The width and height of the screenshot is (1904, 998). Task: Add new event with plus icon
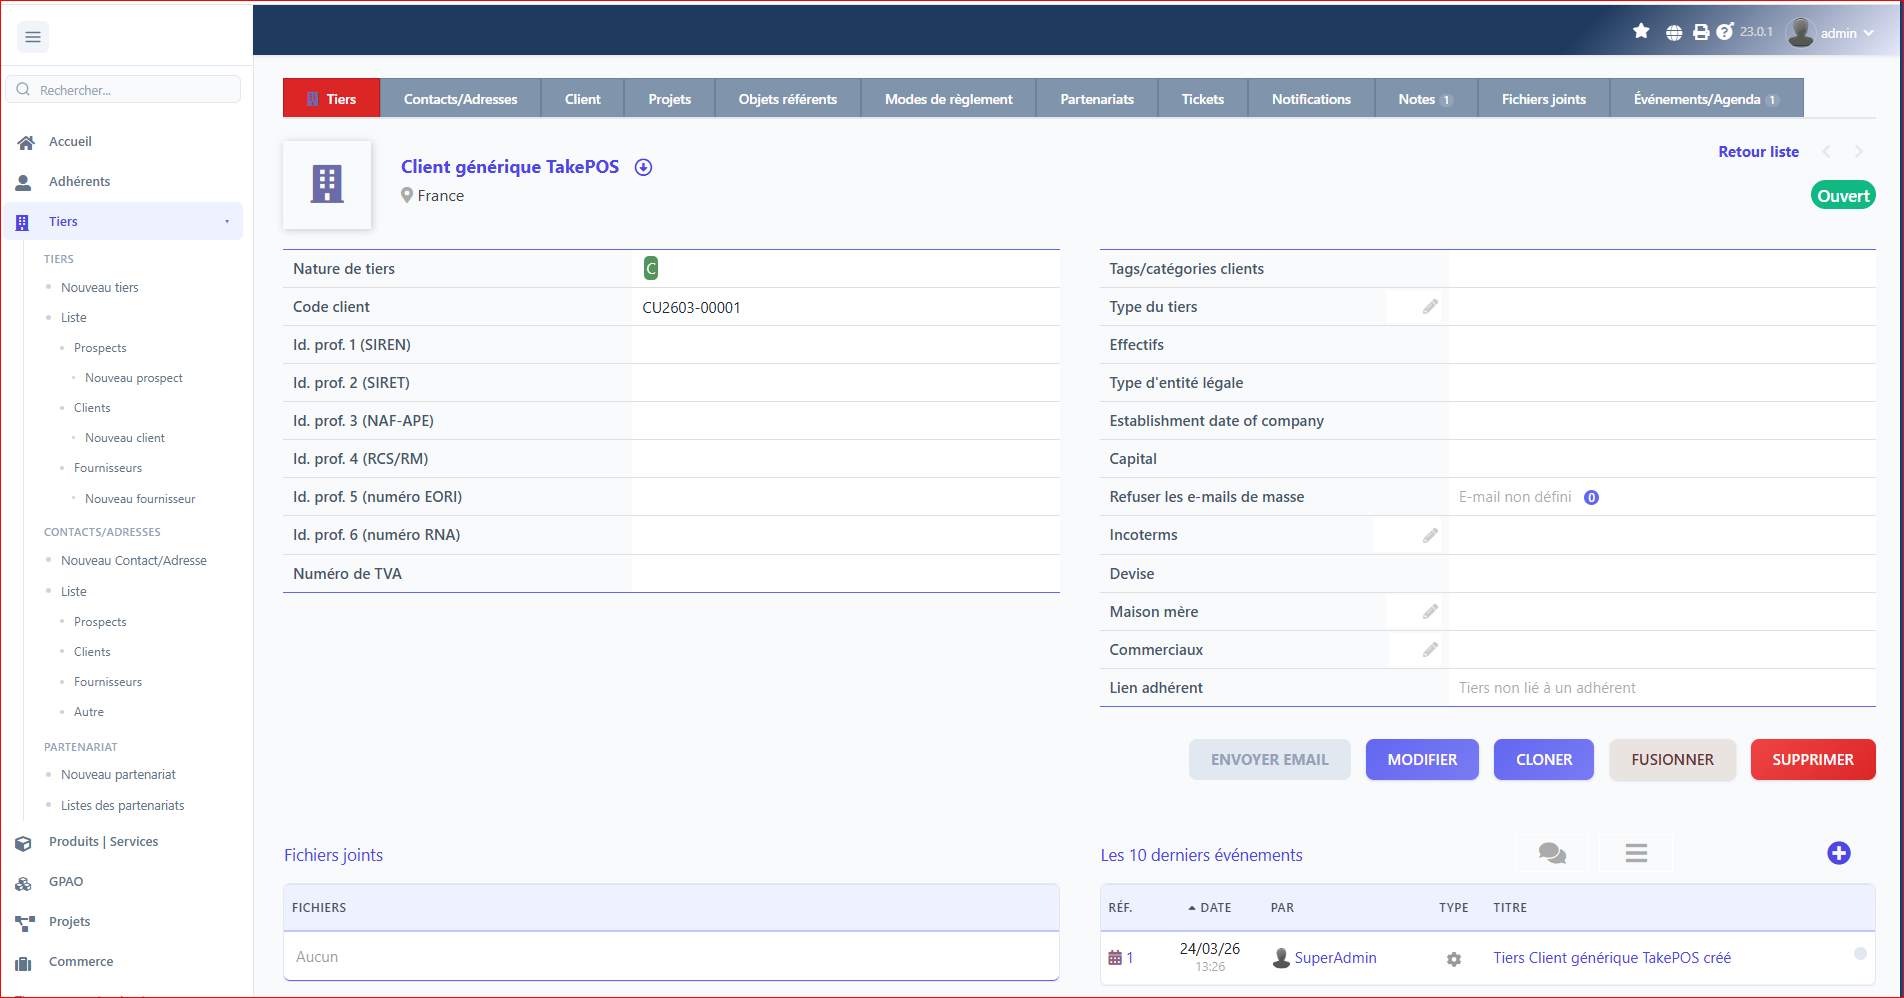1838,853
